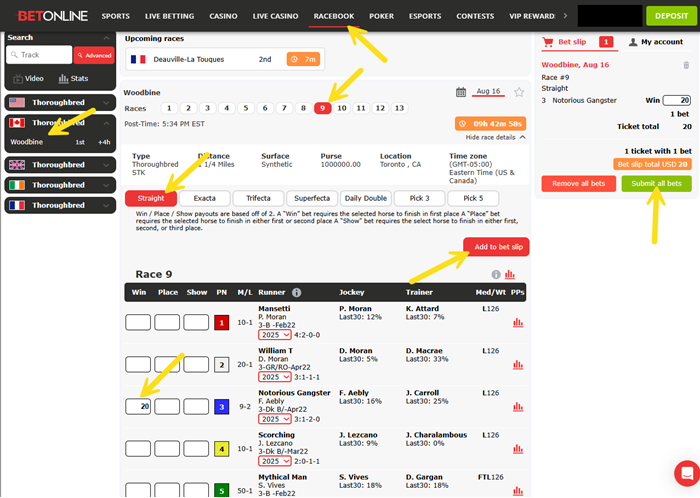
Task: Open the Stats section in the search panel
Action: [x=73, y=78]
